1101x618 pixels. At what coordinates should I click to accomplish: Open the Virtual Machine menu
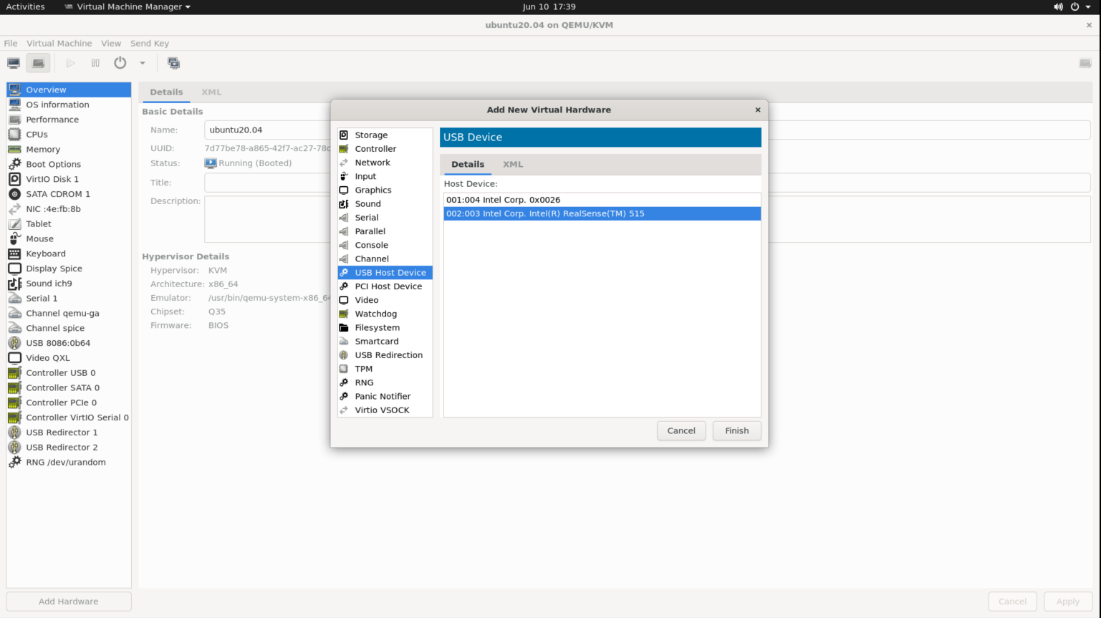(x=59, y=44)
